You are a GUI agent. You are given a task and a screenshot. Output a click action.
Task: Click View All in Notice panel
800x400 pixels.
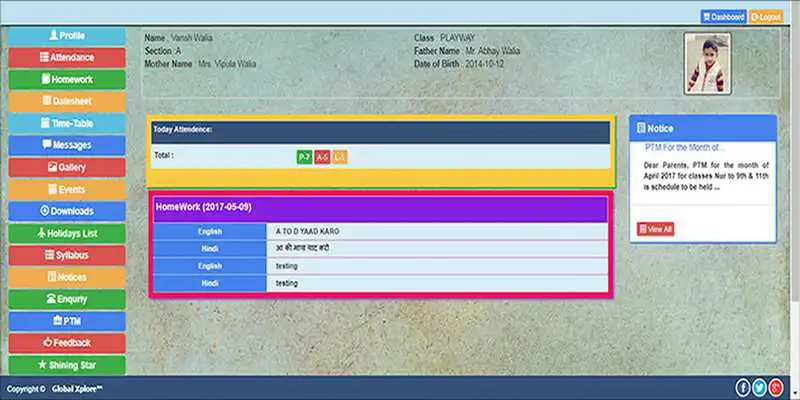[656, 229]
